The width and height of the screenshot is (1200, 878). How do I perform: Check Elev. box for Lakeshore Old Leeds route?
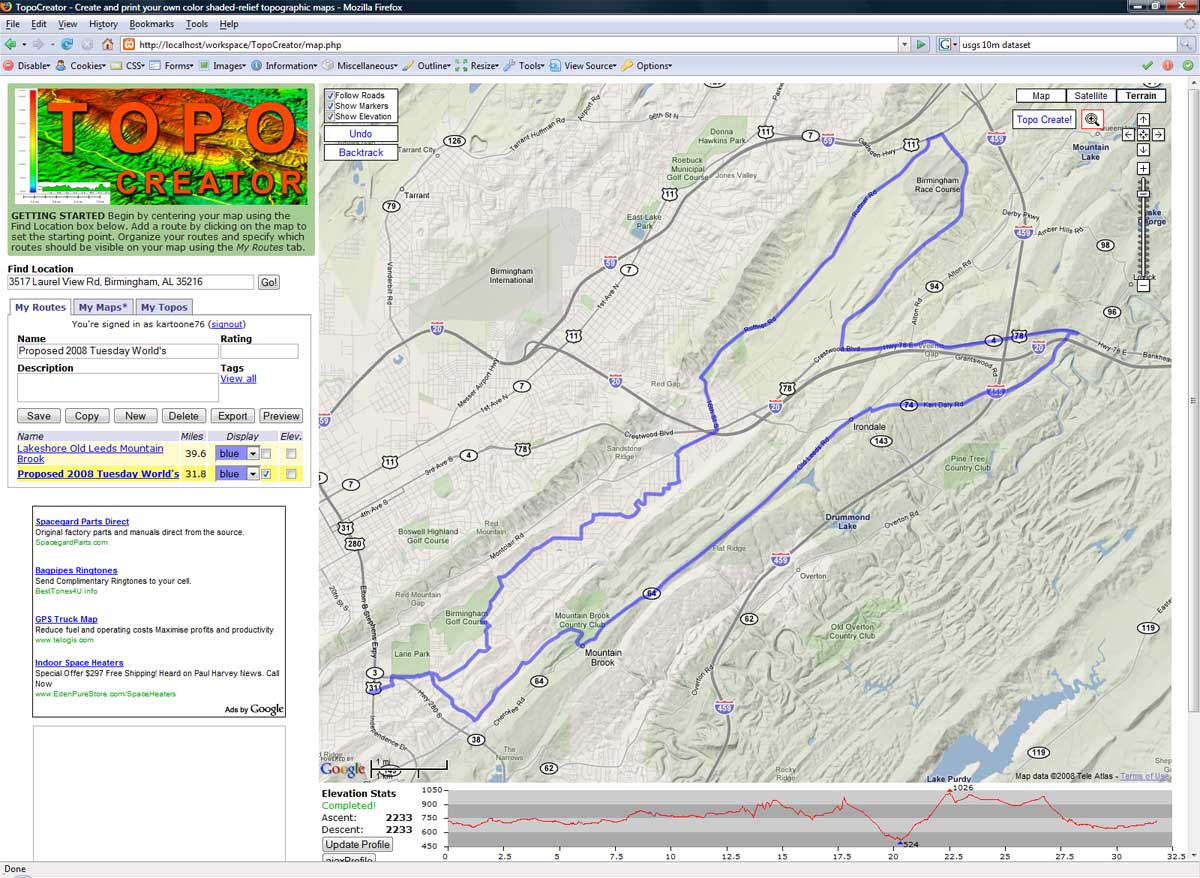291,454
